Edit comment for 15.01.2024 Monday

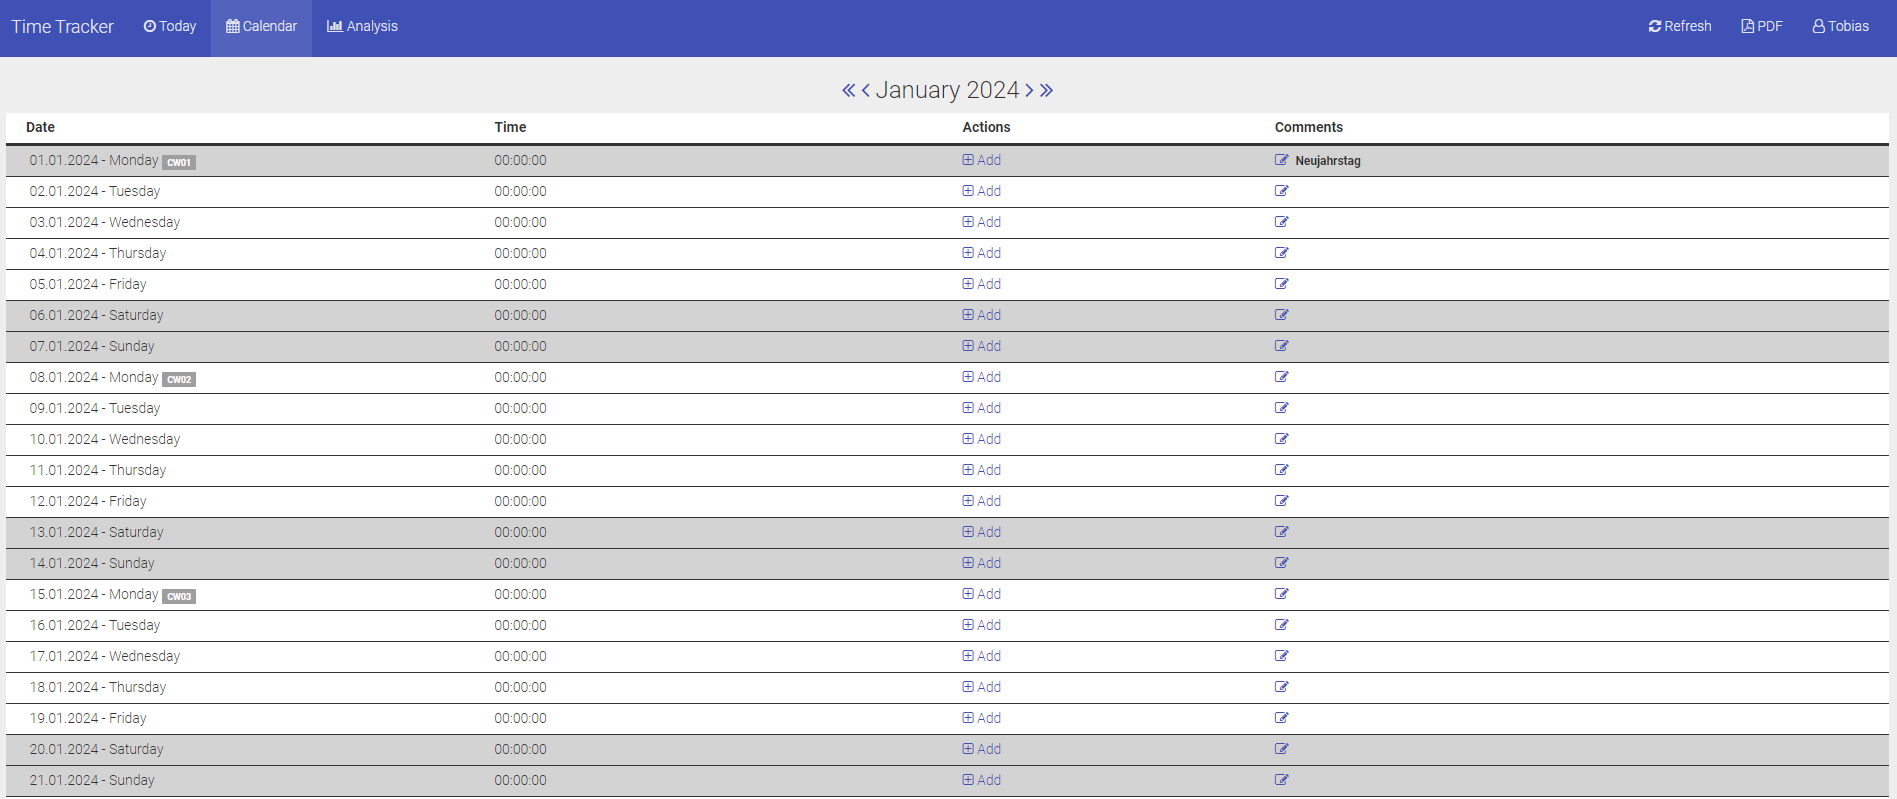(1282, 594)
